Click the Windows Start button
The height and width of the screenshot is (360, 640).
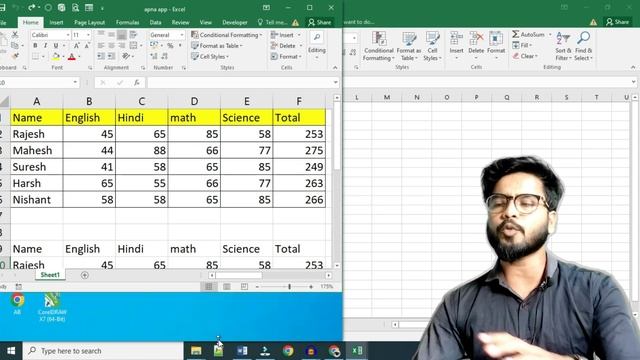pos(11,351)
